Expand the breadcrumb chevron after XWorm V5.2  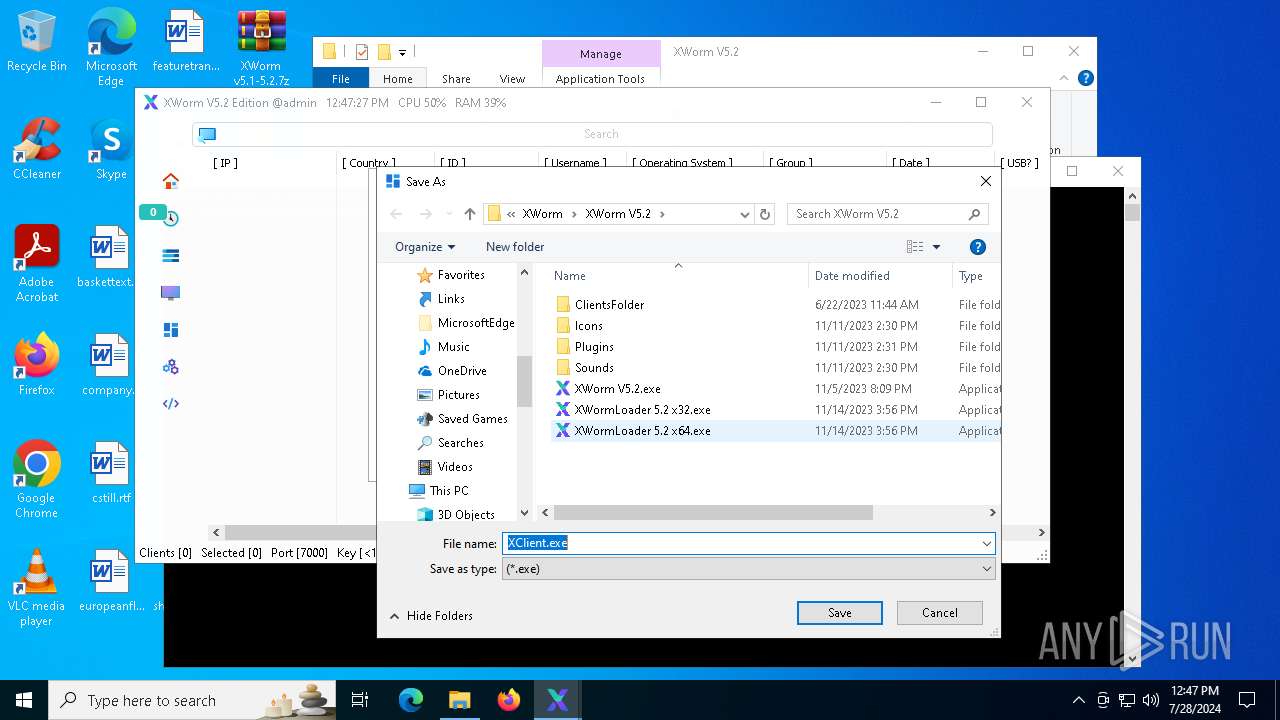click(x=662, y=214)
